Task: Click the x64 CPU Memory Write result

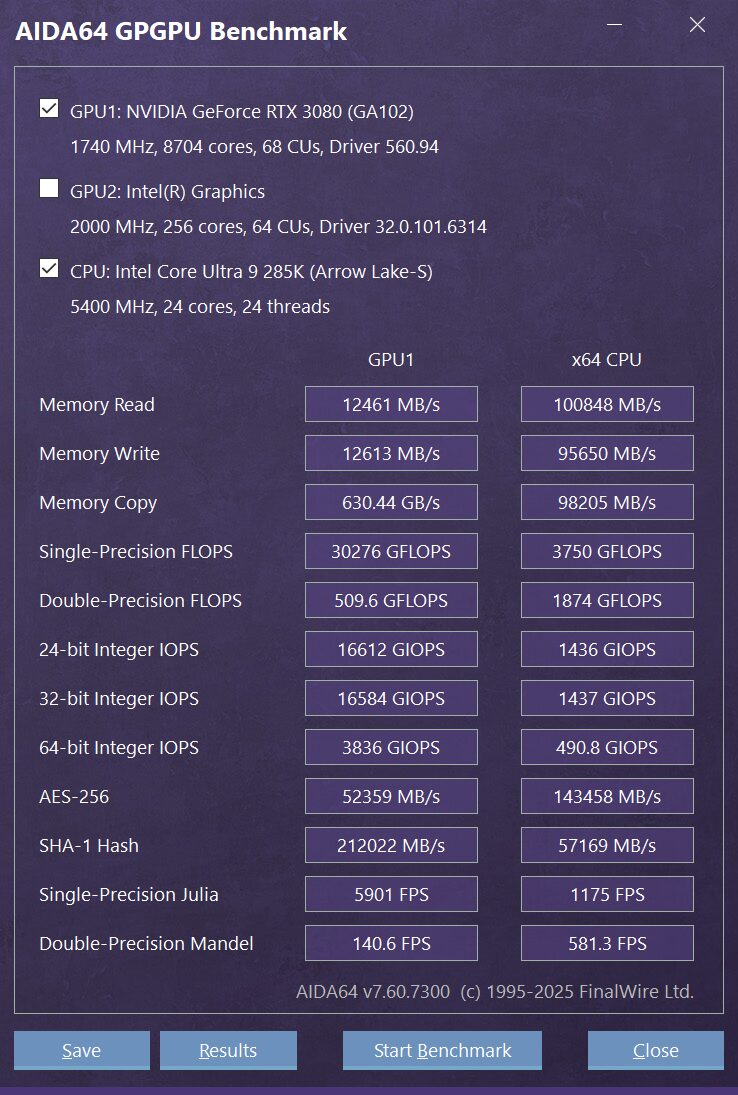Action: (x=607, y=453)
